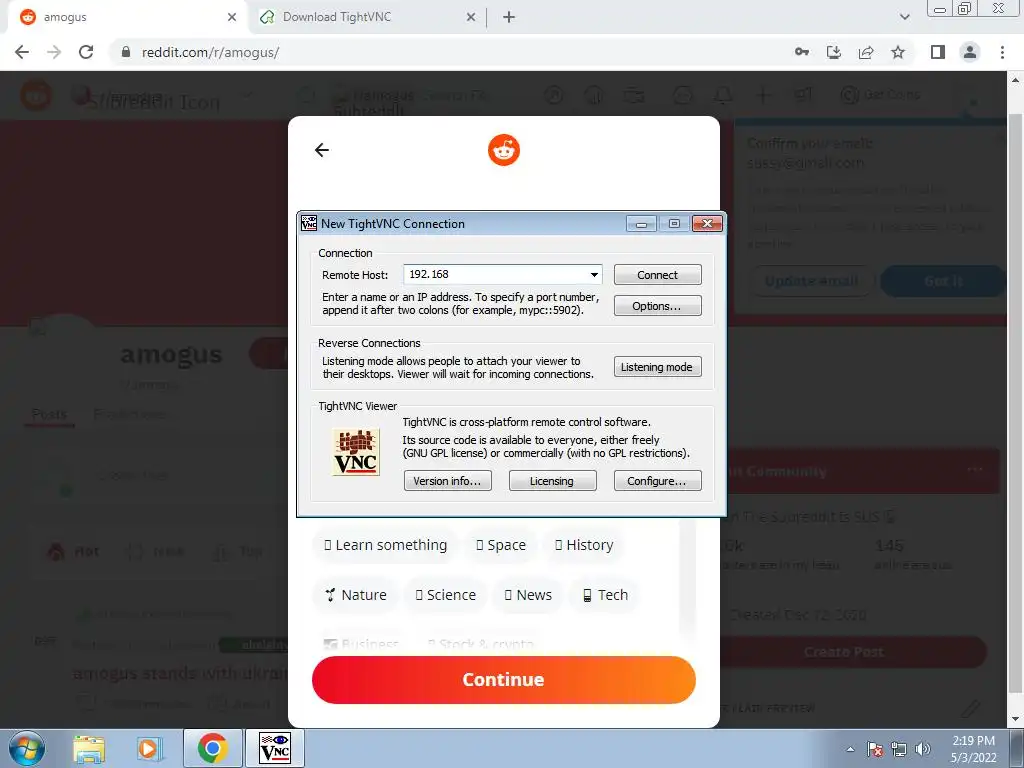Close the amogus tab
This screenshot has height=768, width=1024.
[232, 18]
